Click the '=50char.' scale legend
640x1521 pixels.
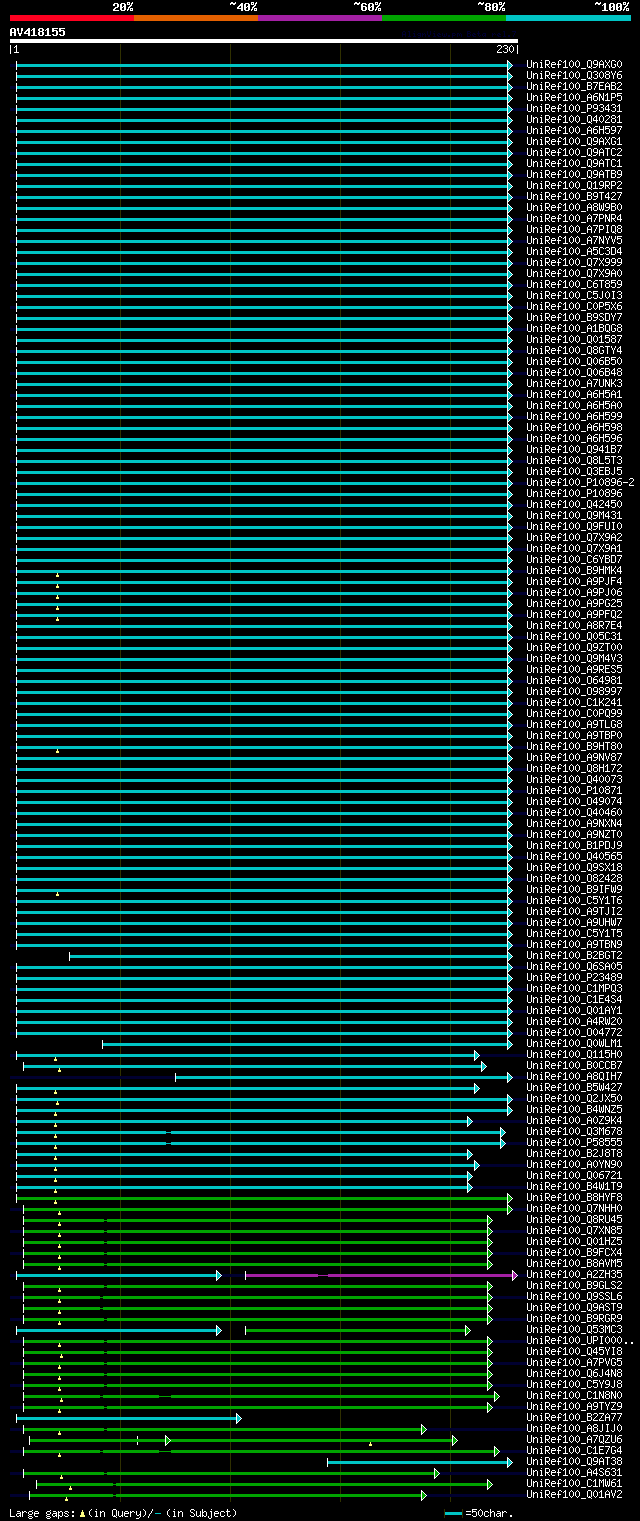point(480,1513)
